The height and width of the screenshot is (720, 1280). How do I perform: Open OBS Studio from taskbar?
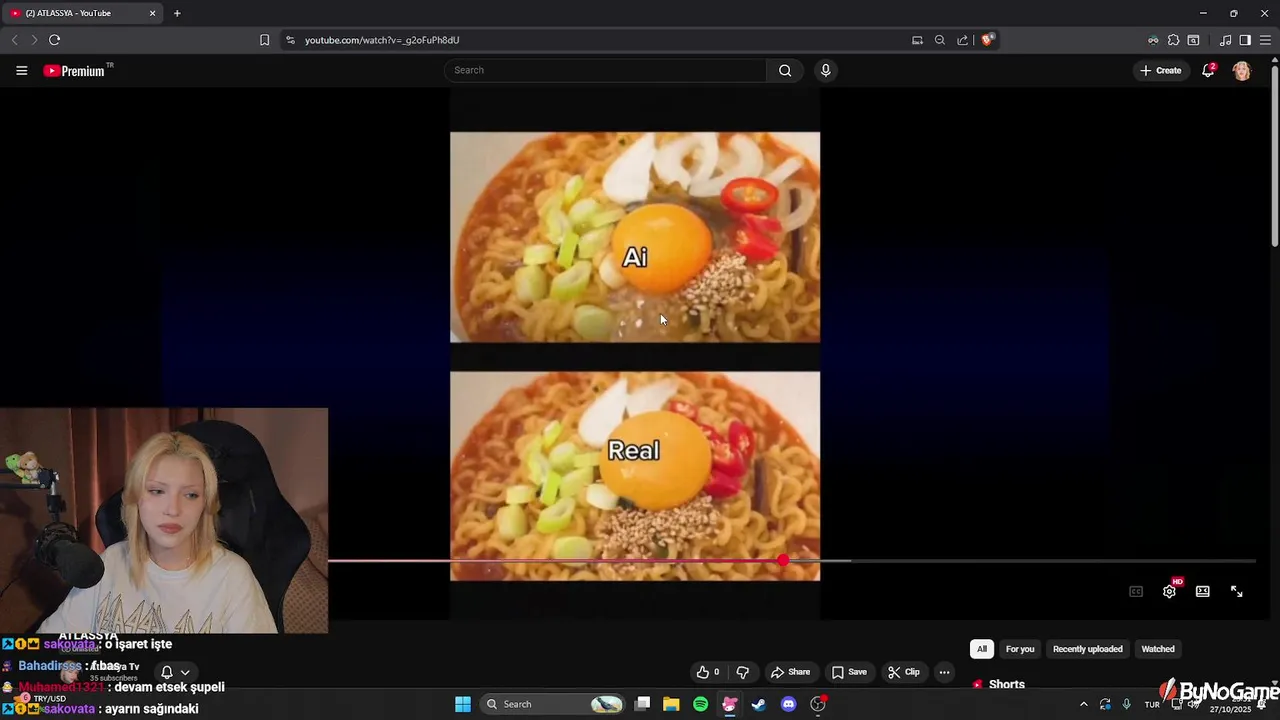click(818, 704)
